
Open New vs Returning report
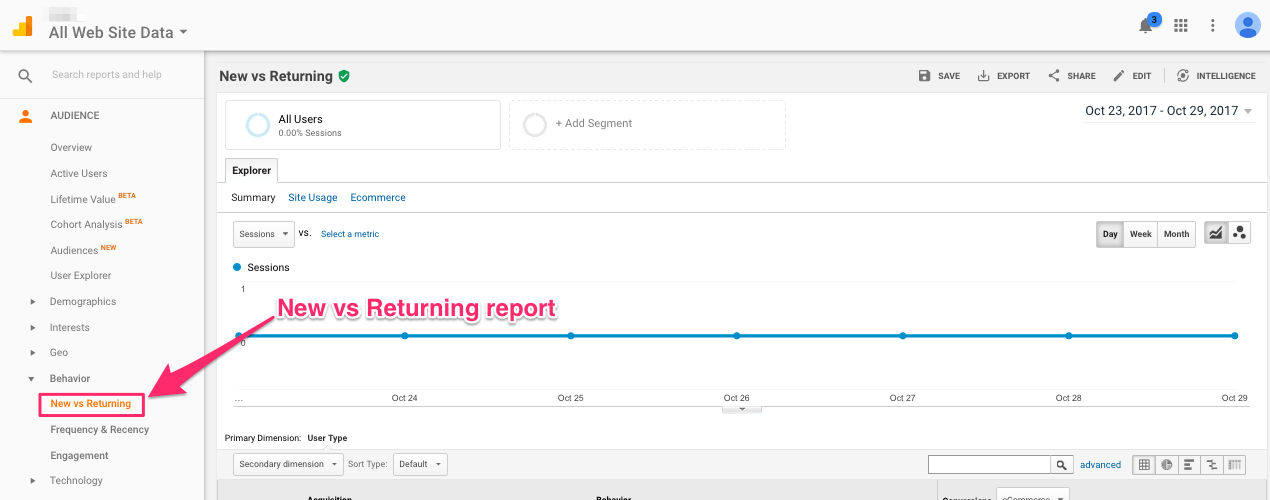(x=91, y=404)
